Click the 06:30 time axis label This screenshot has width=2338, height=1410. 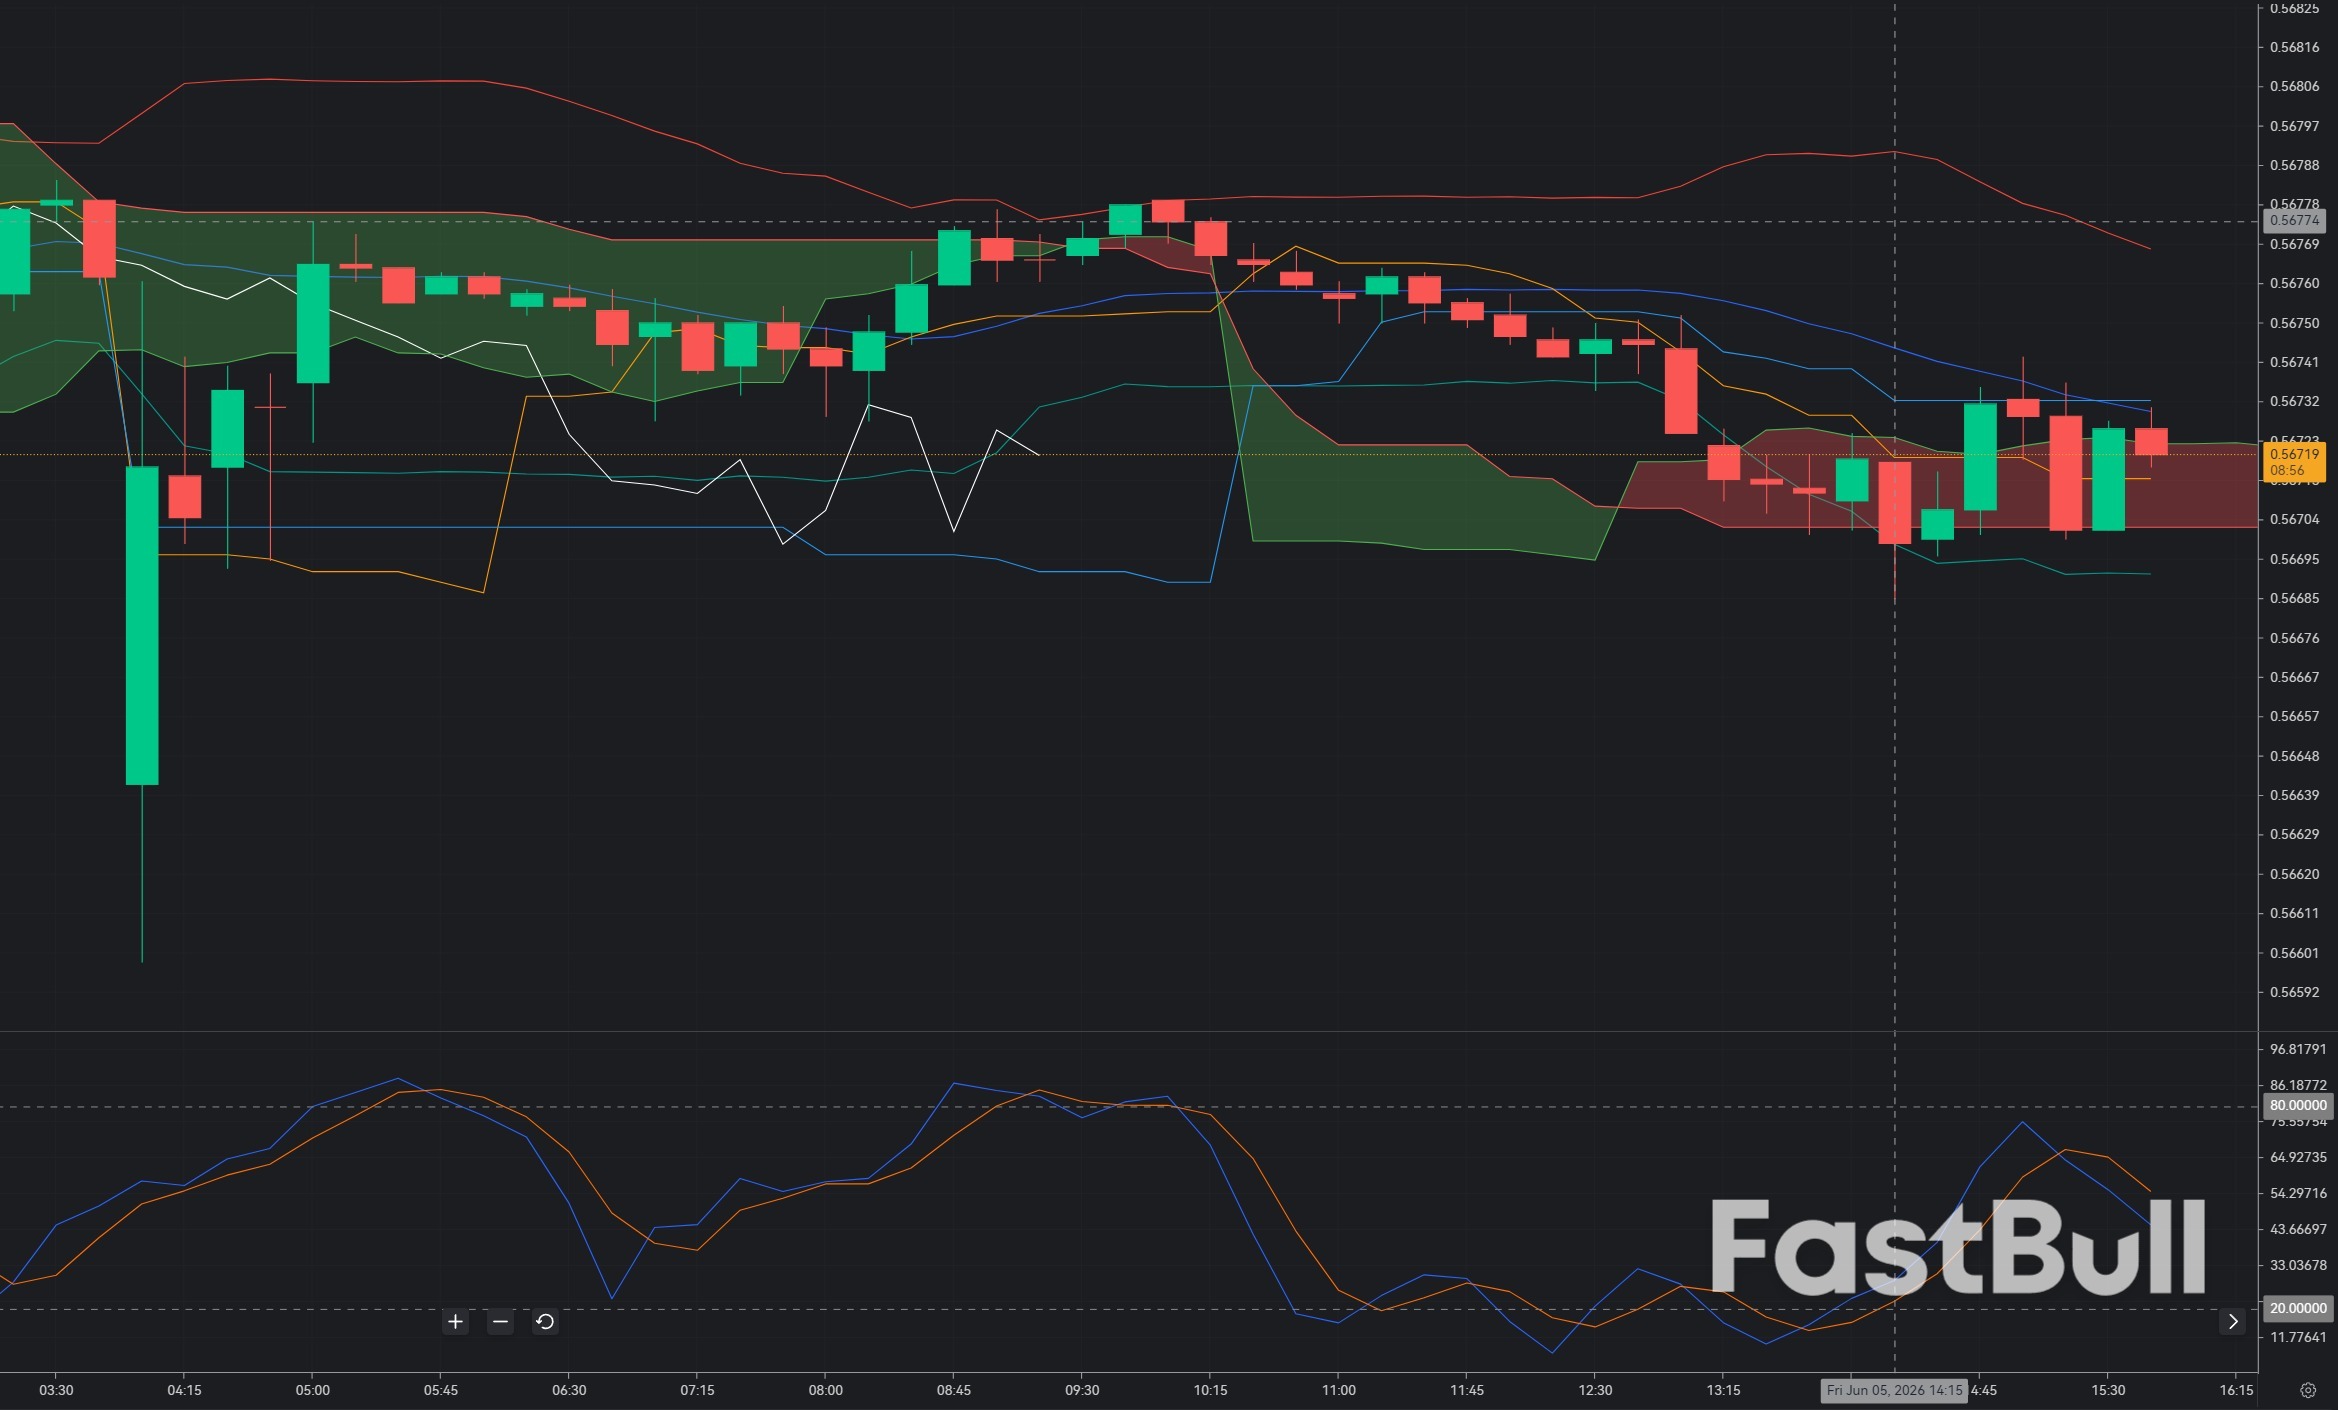(x=569, y=1390)
